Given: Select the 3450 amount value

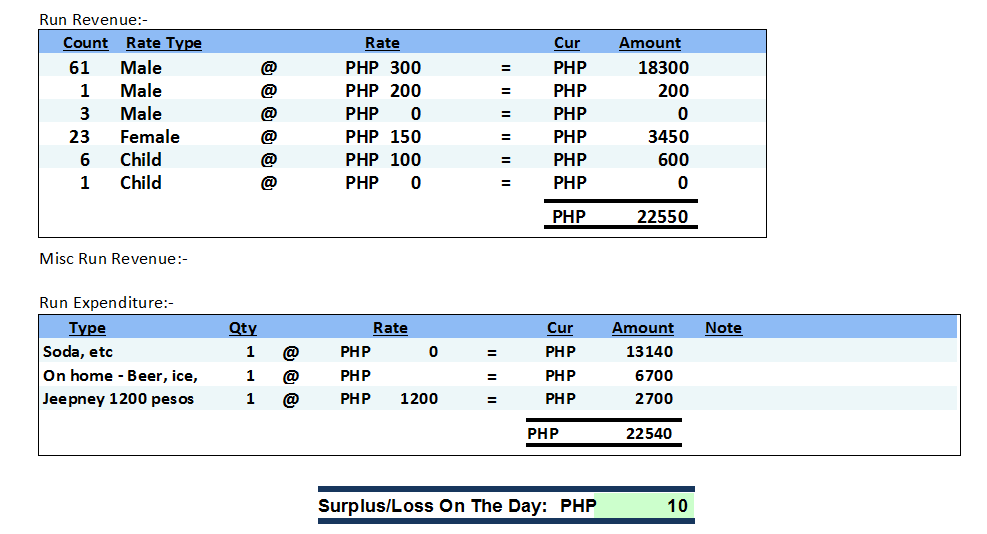Looking at the screenshot, I should click(x=668, y=137).
